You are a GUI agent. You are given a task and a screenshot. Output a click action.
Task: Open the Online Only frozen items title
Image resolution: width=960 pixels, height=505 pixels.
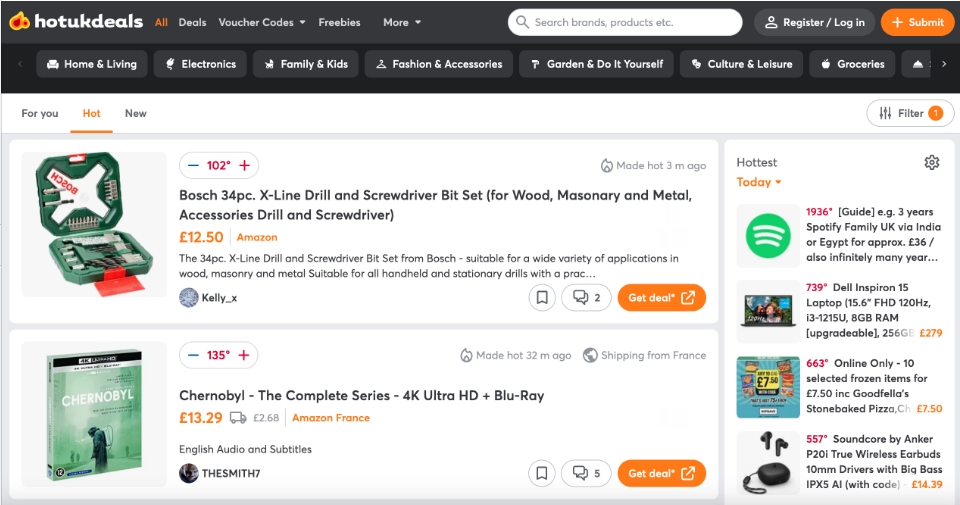coord(866,386)
